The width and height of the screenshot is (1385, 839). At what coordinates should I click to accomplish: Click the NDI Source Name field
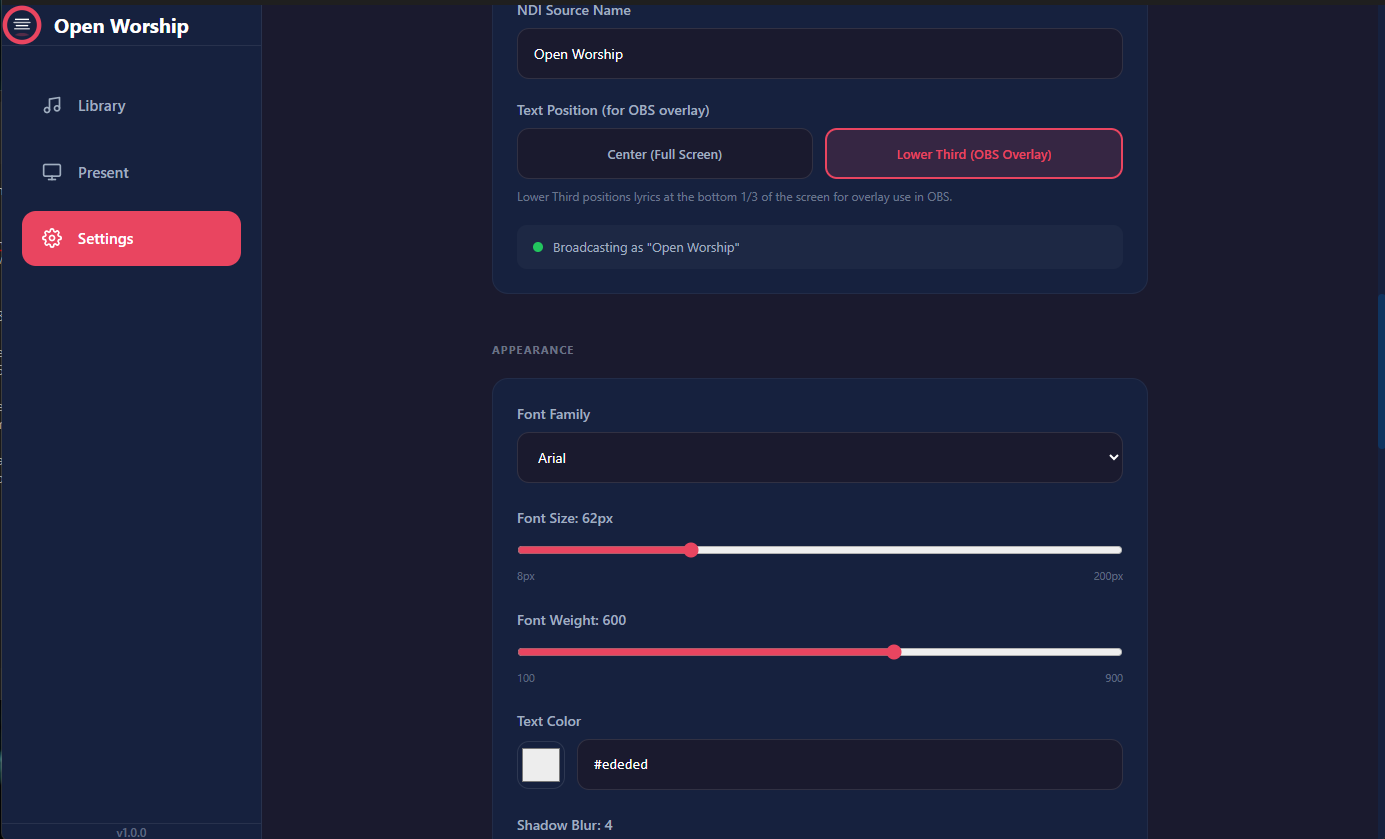(819, 54)
